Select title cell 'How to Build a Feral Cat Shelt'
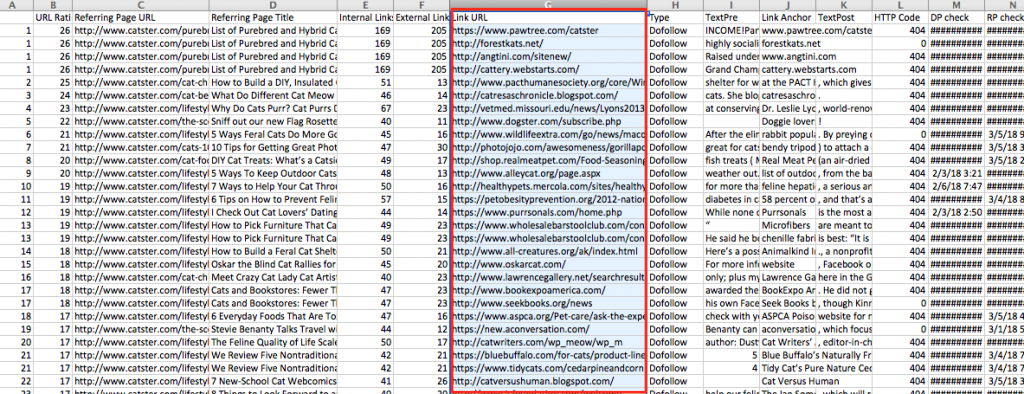1024x394 pixels. [x=274, y=252]
